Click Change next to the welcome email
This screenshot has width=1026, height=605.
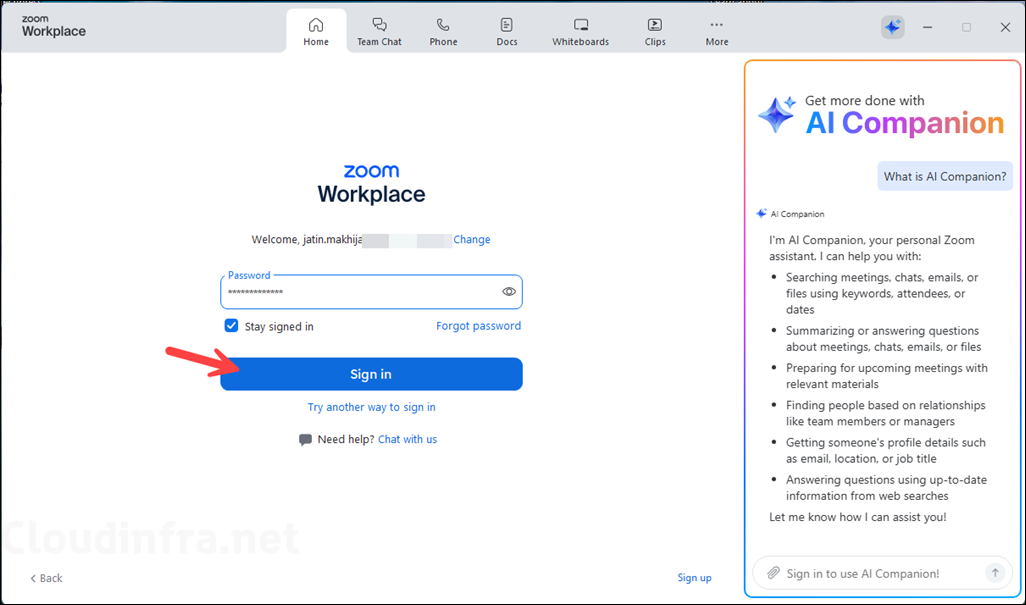point(471,239)
